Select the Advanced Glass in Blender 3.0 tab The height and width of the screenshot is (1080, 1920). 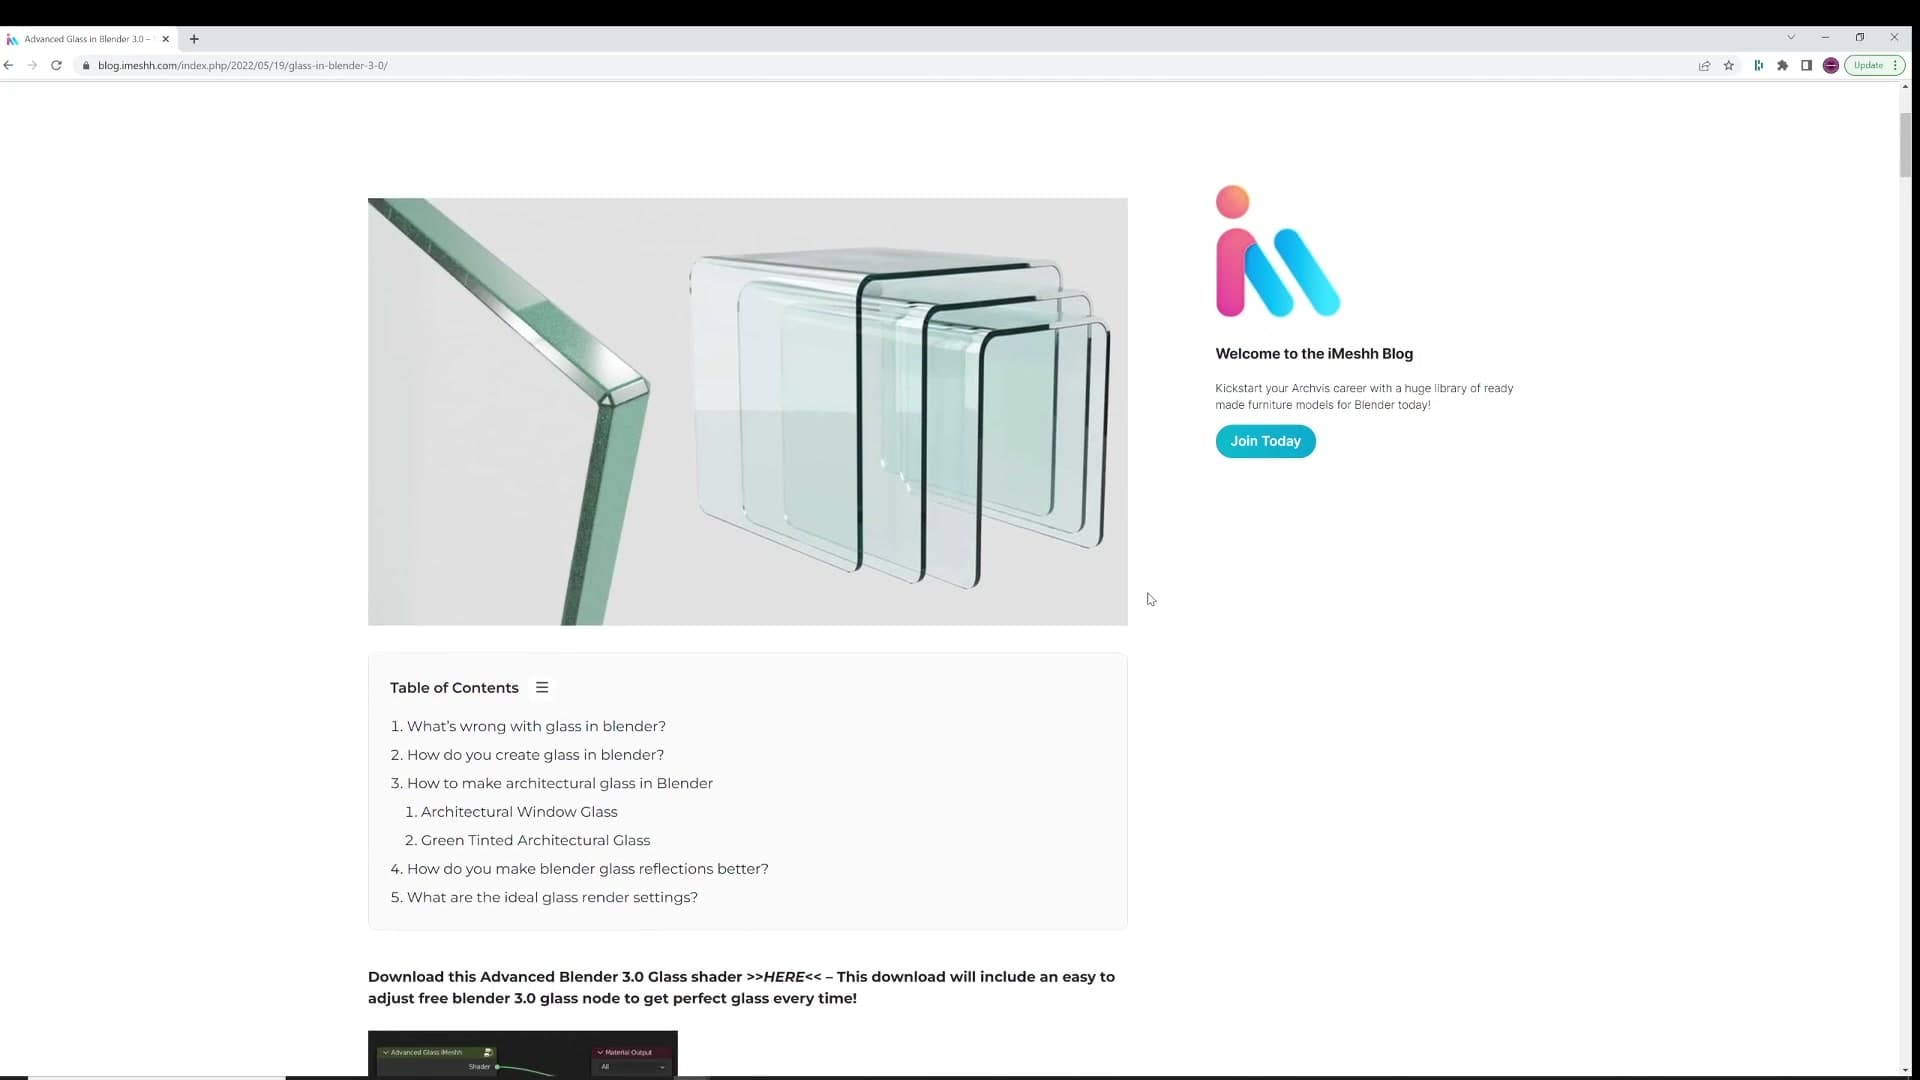(x=87, y=39)
